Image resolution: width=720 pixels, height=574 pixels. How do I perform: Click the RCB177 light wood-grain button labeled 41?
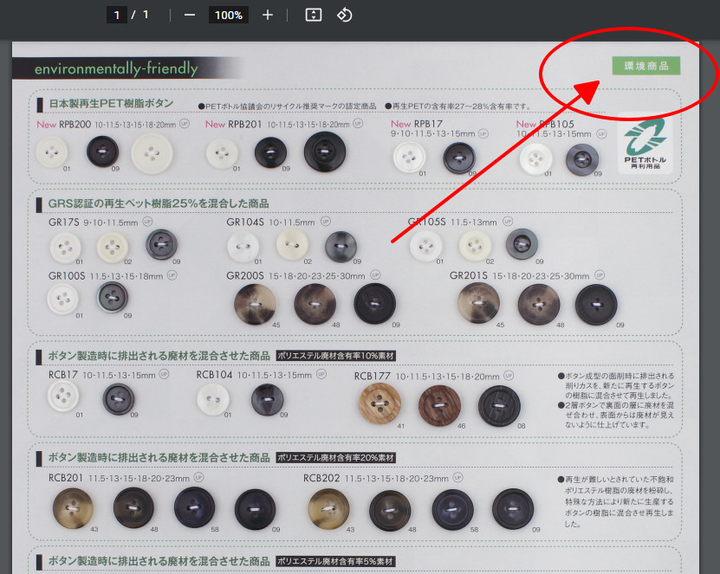click(x=380, y=404)
